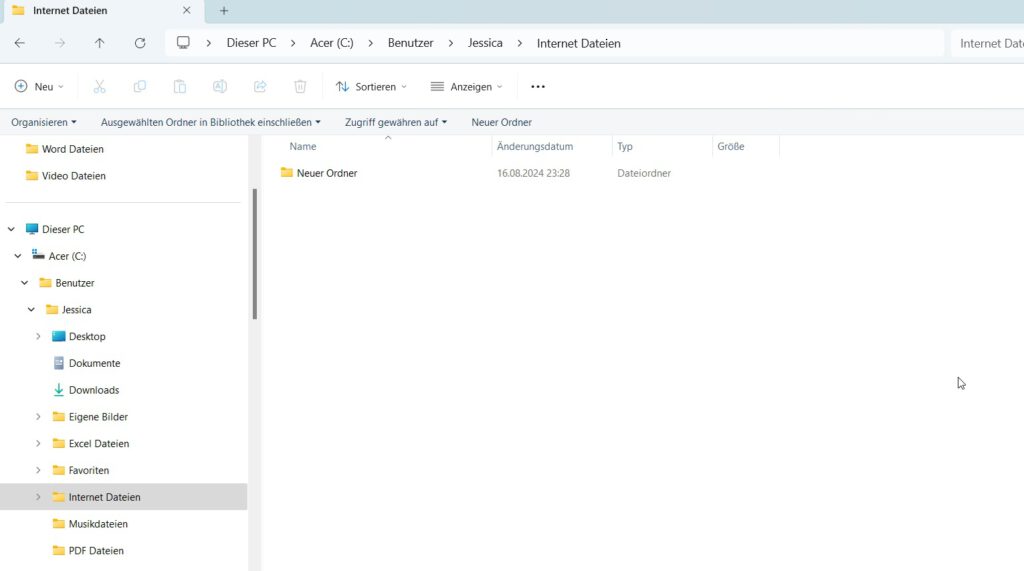Select Benutzer folder in the tree
Image resolution: width=1024 pixels, height=571 pixels.
tap(74, 283)
